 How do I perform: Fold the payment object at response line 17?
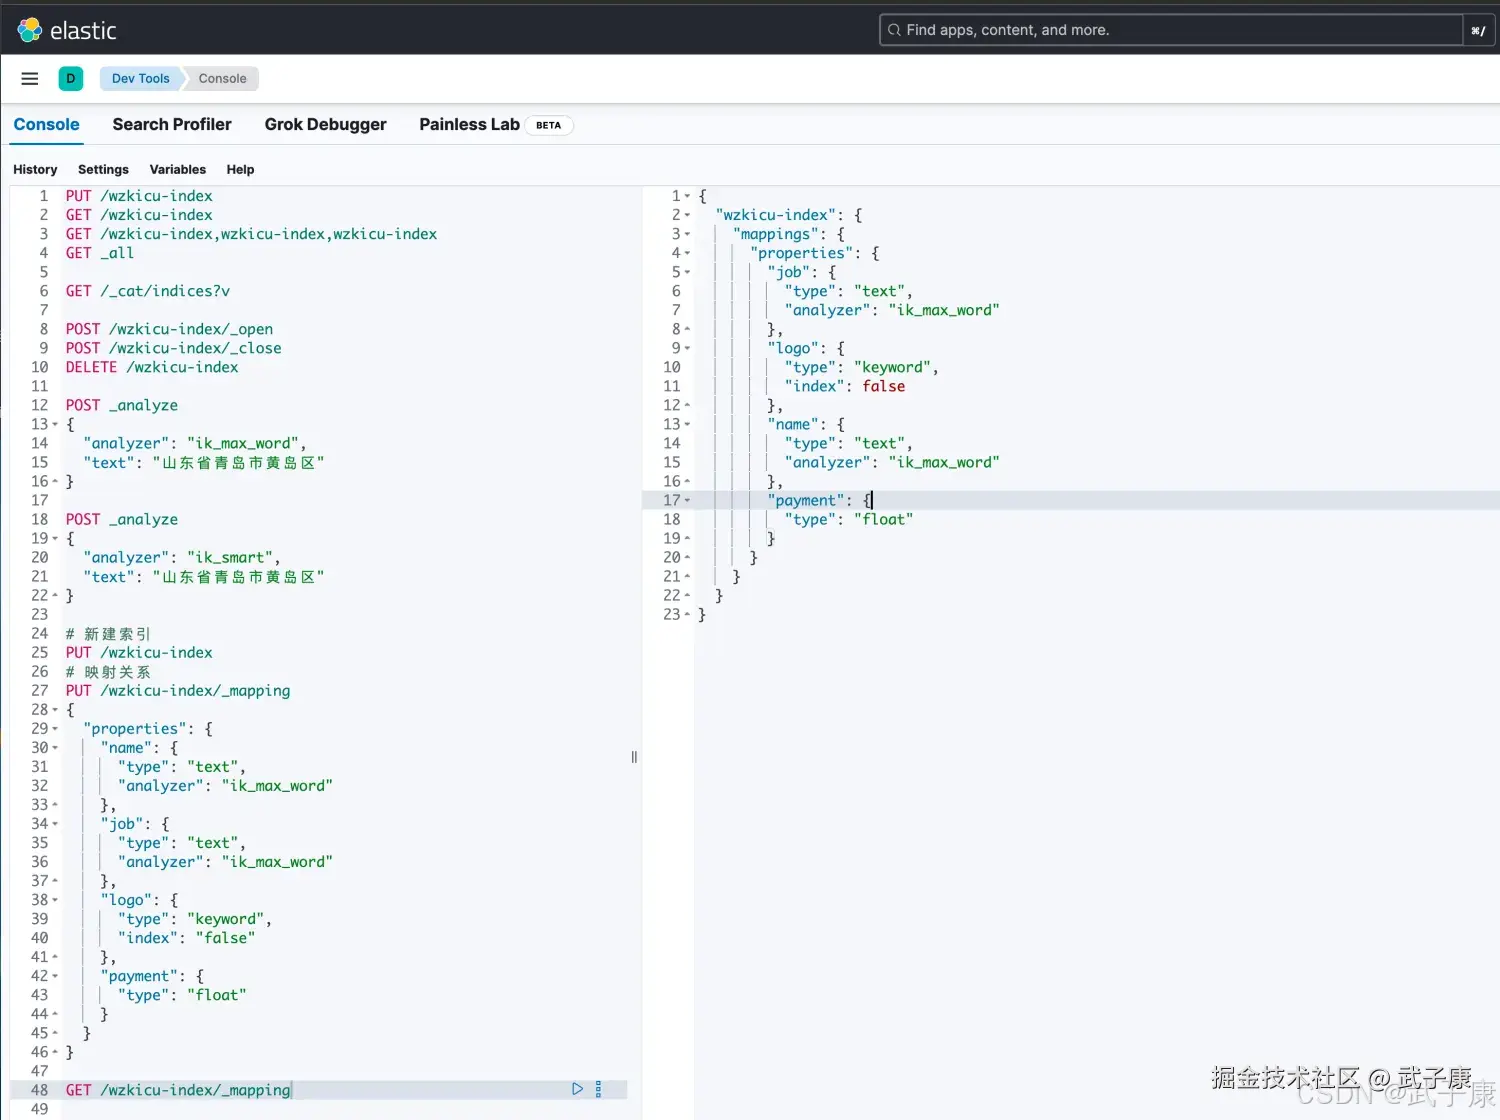pyautogui.click(x=687, y=500)
